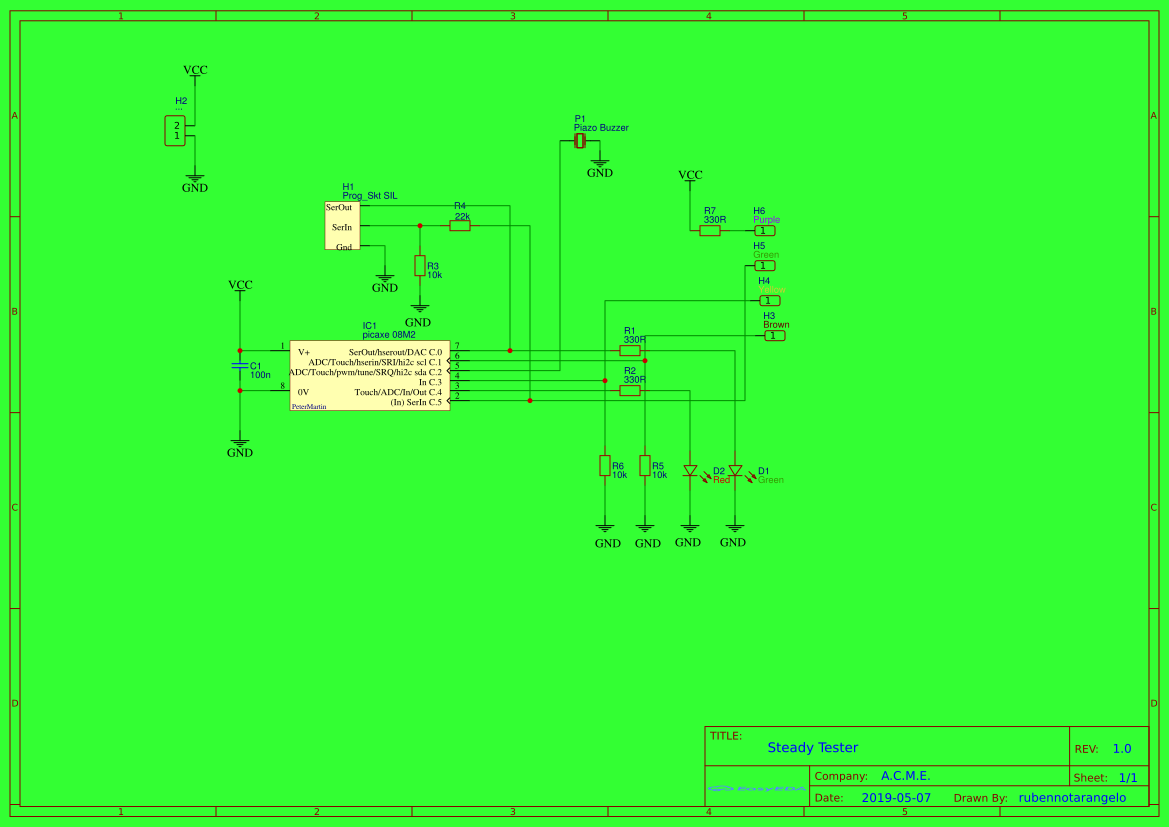Select resistor R7 330R symbol
Image resolution: width=1169 pixels, height=827 pixels.
(x=710, y=230)
